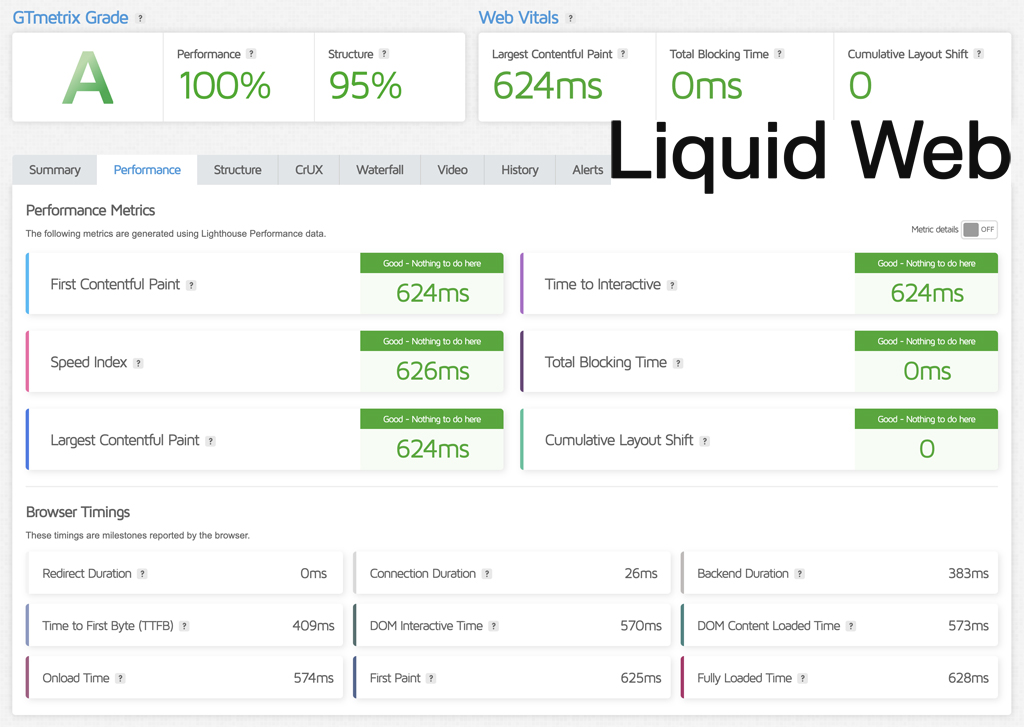This screenshot has width=1024, height=727.
Task: Click the 628ms Fully Loaded Time value
Action: [968, 678]
